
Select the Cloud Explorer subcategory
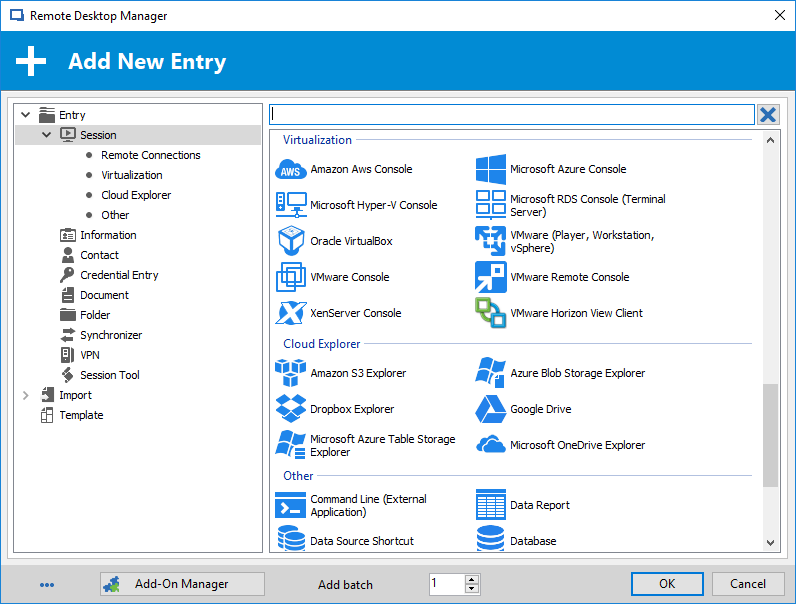136,195
